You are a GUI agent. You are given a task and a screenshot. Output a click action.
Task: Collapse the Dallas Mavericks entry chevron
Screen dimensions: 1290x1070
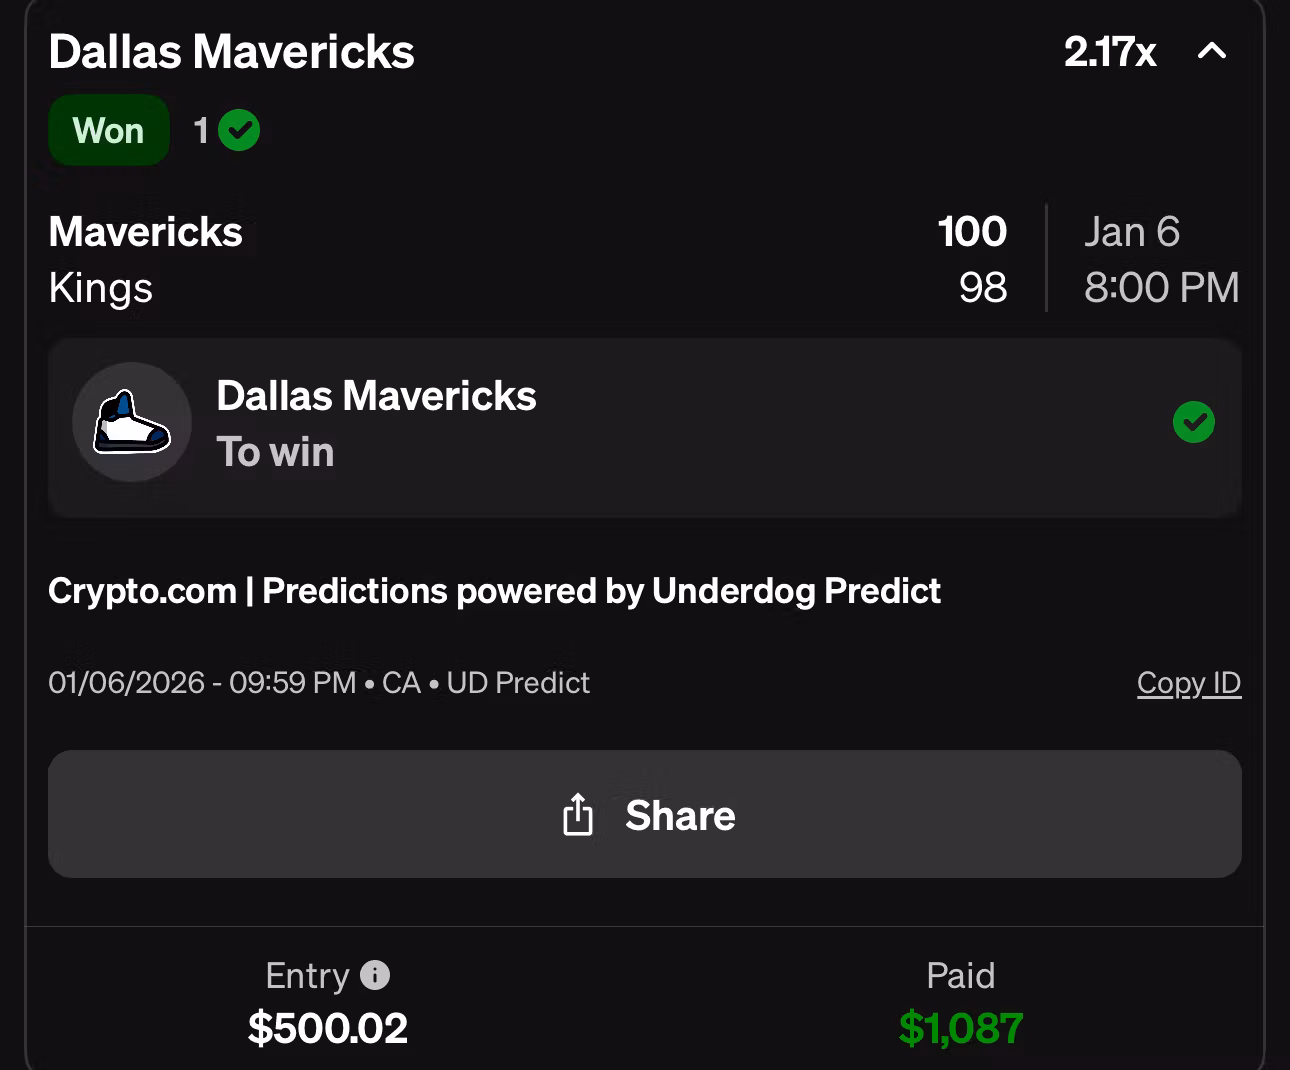1211,51
